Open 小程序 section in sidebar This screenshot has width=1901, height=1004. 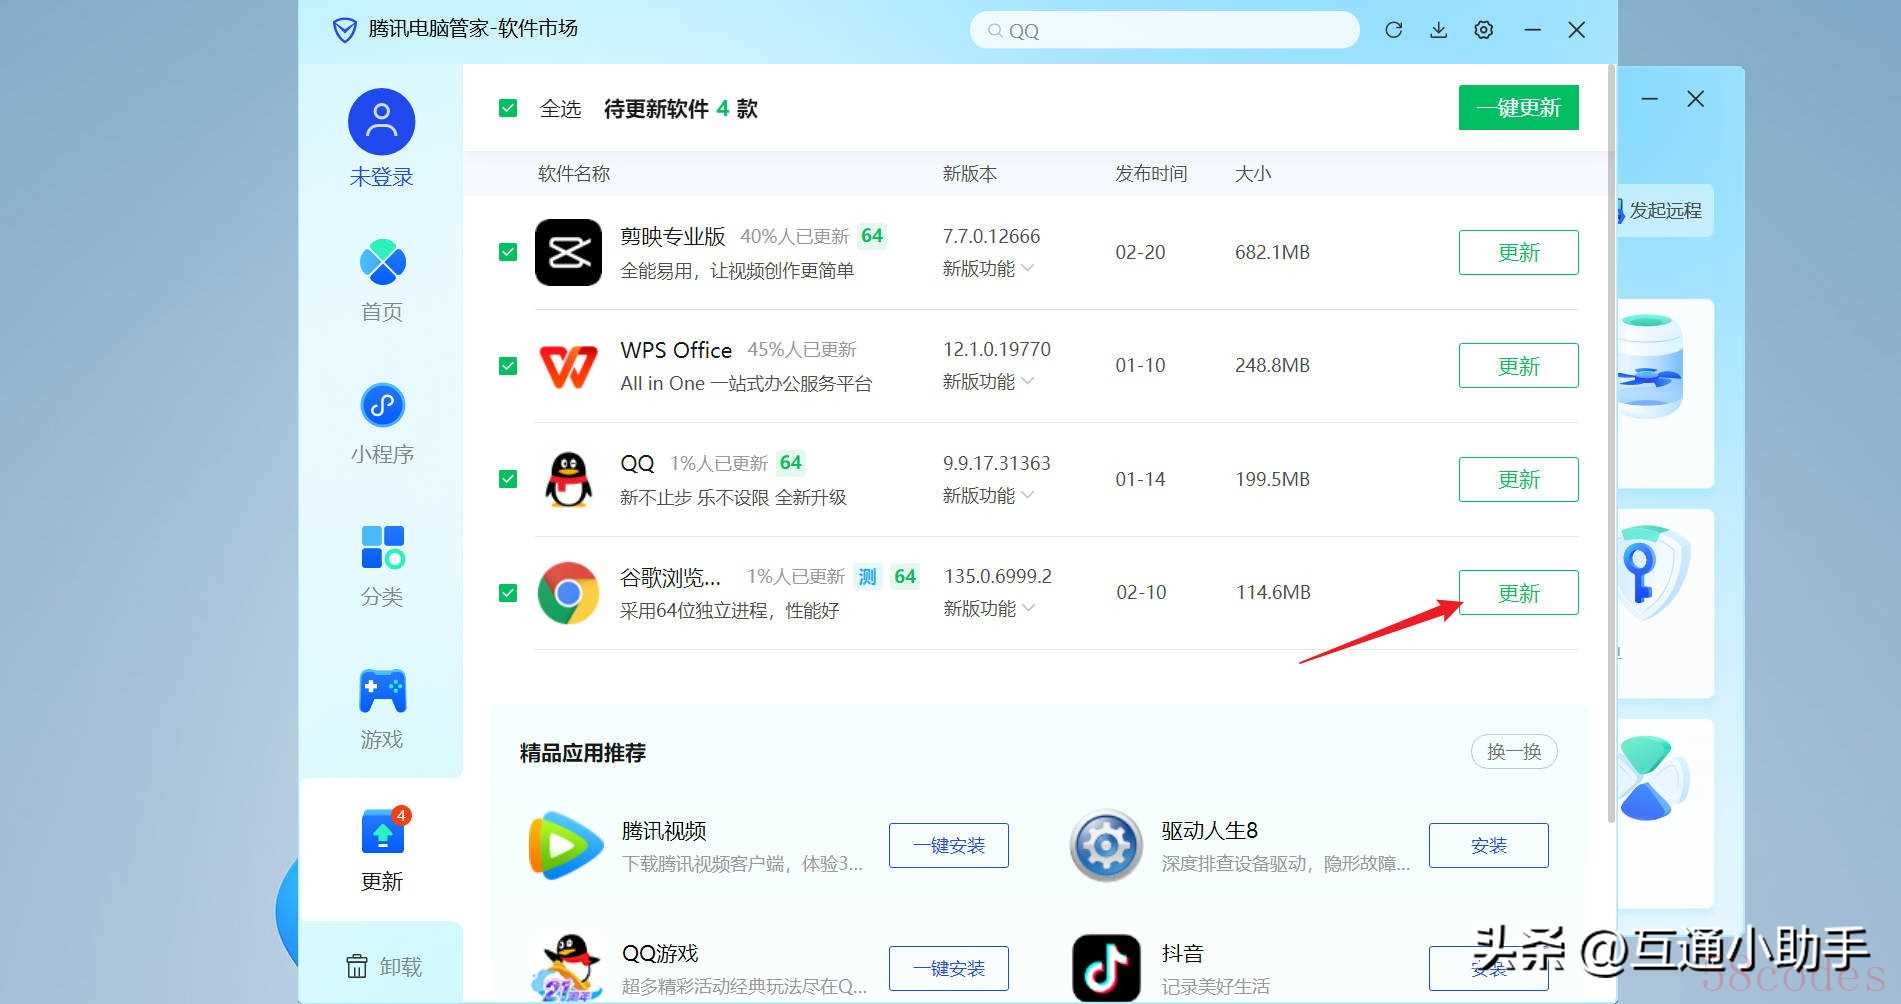click(382, 423)
